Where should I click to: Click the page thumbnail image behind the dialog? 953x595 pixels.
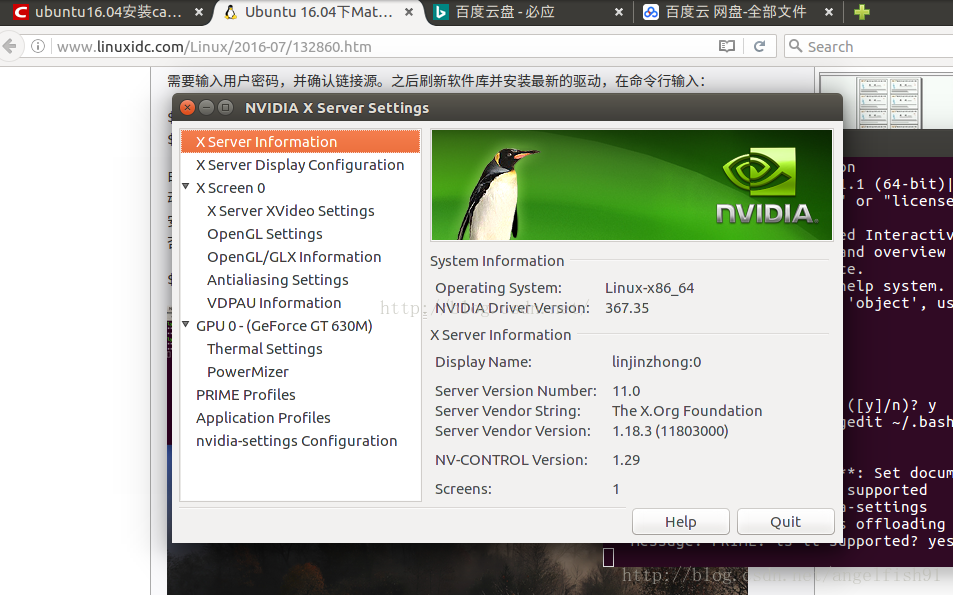pos(889,102)
